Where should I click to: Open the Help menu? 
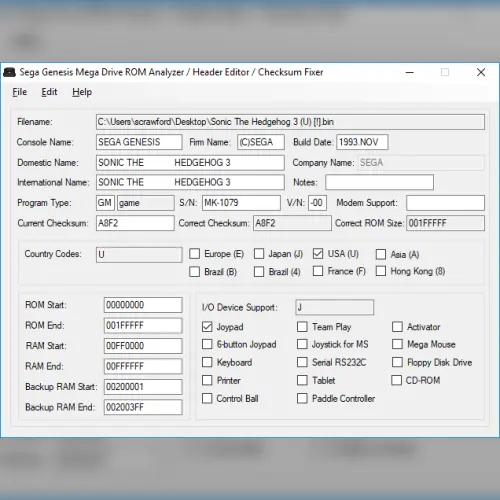coord(82,92)
